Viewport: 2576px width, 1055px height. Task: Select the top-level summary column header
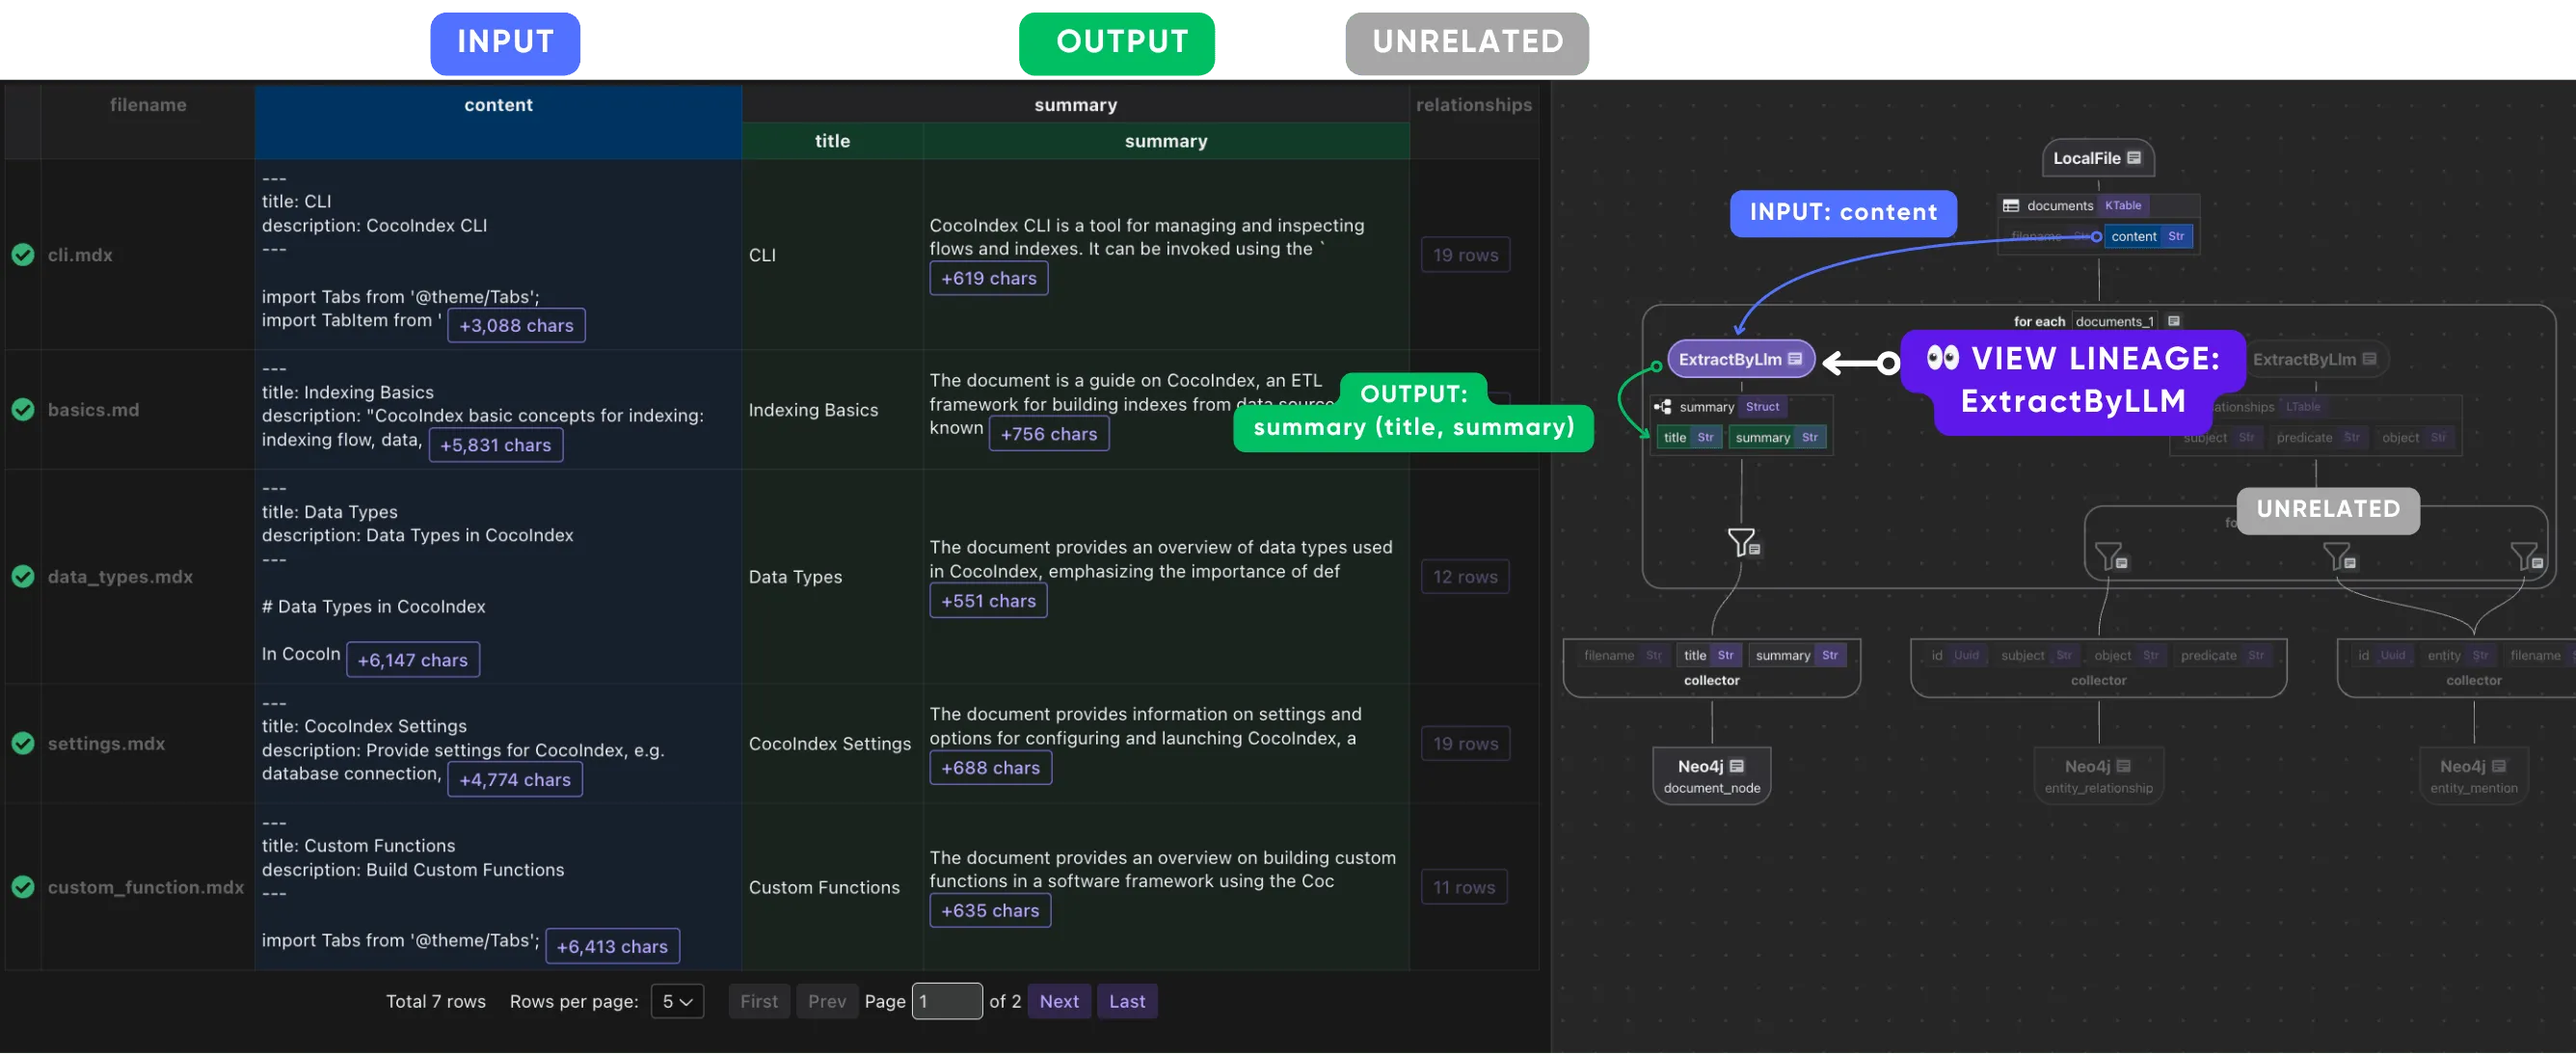[1075, 105]
